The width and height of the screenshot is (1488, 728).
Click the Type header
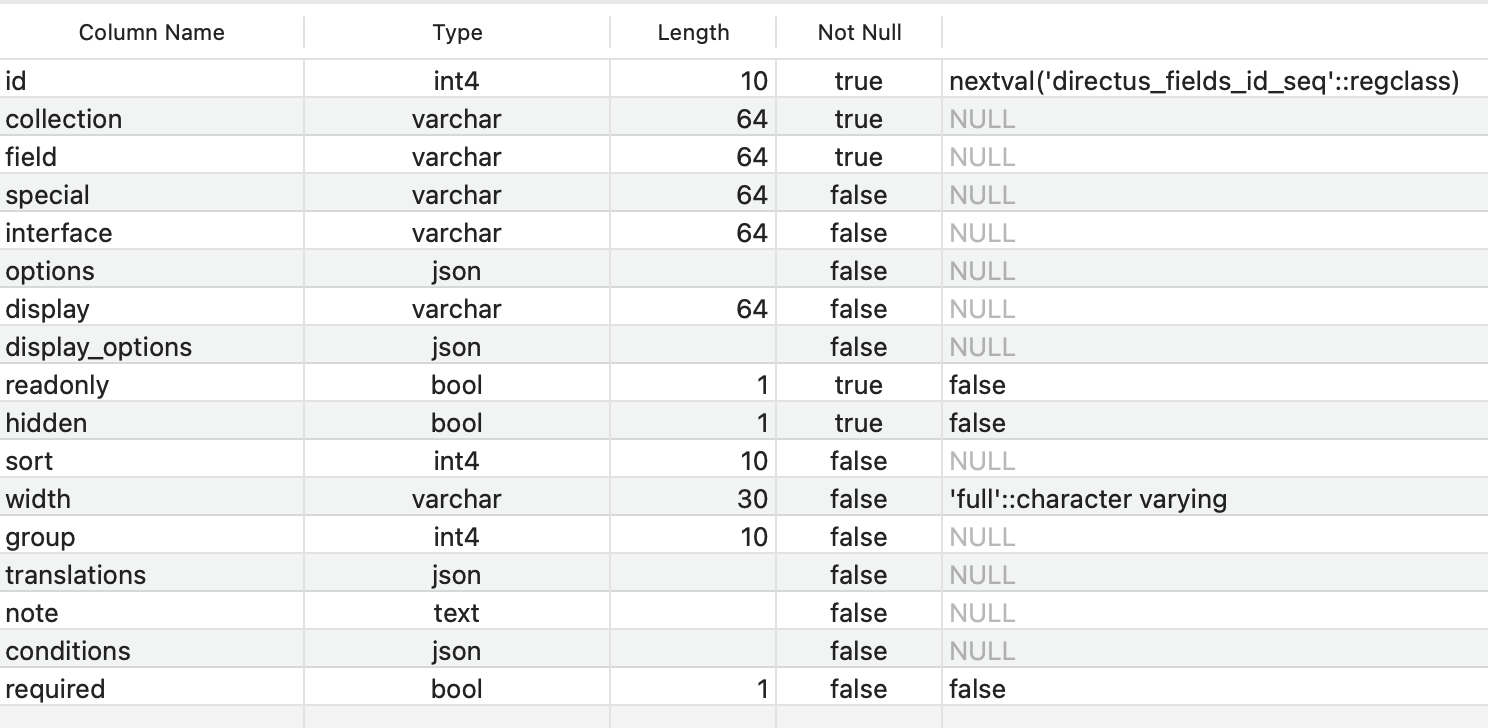point(457,32)
